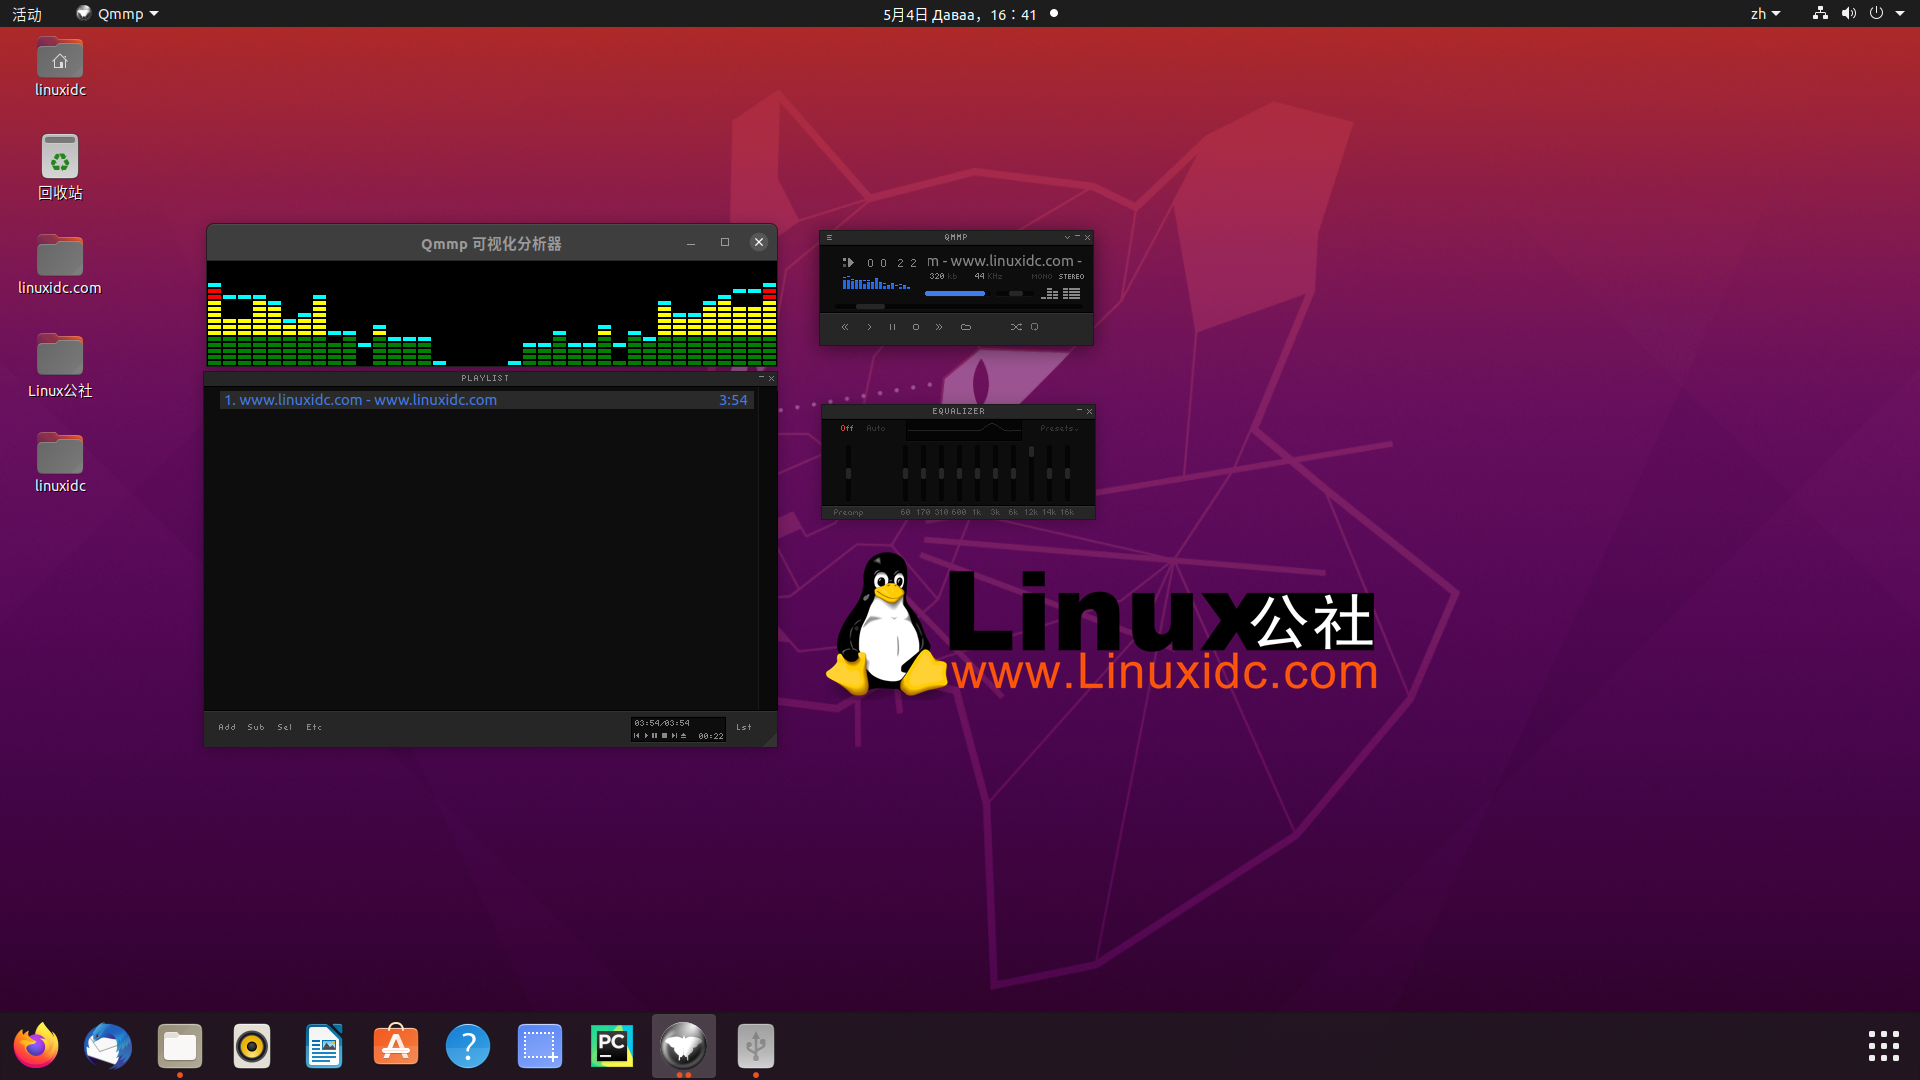Open PyCharm from the dock
This screenshot has height=1080, width=1920.
click(x=612, y=1046)
